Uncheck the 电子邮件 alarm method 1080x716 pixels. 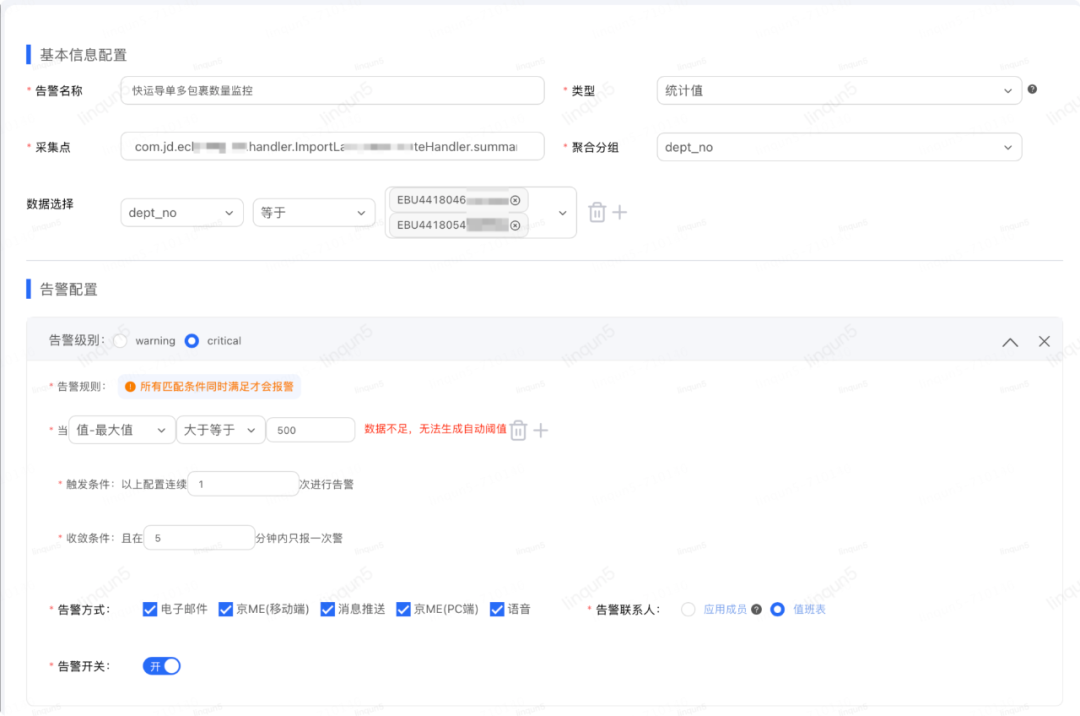pyautogui.click(x=149, y=609)
